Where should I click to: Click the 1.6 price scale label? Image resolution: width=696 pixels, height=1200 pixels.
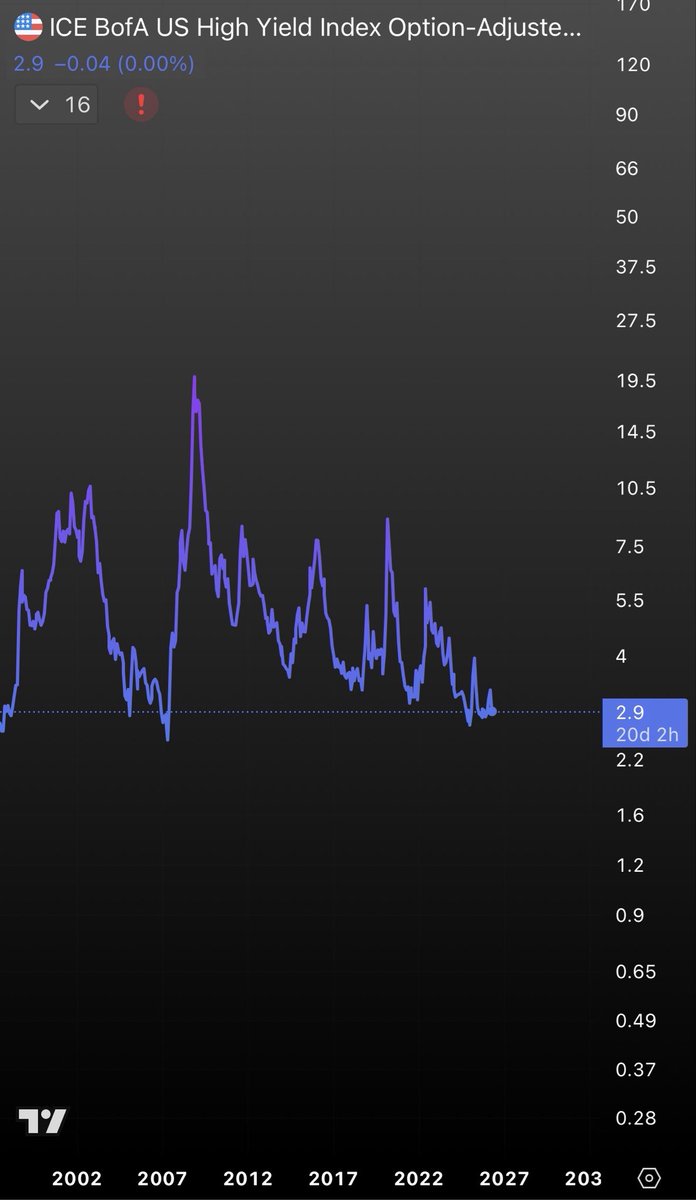(x=630, y=815)
